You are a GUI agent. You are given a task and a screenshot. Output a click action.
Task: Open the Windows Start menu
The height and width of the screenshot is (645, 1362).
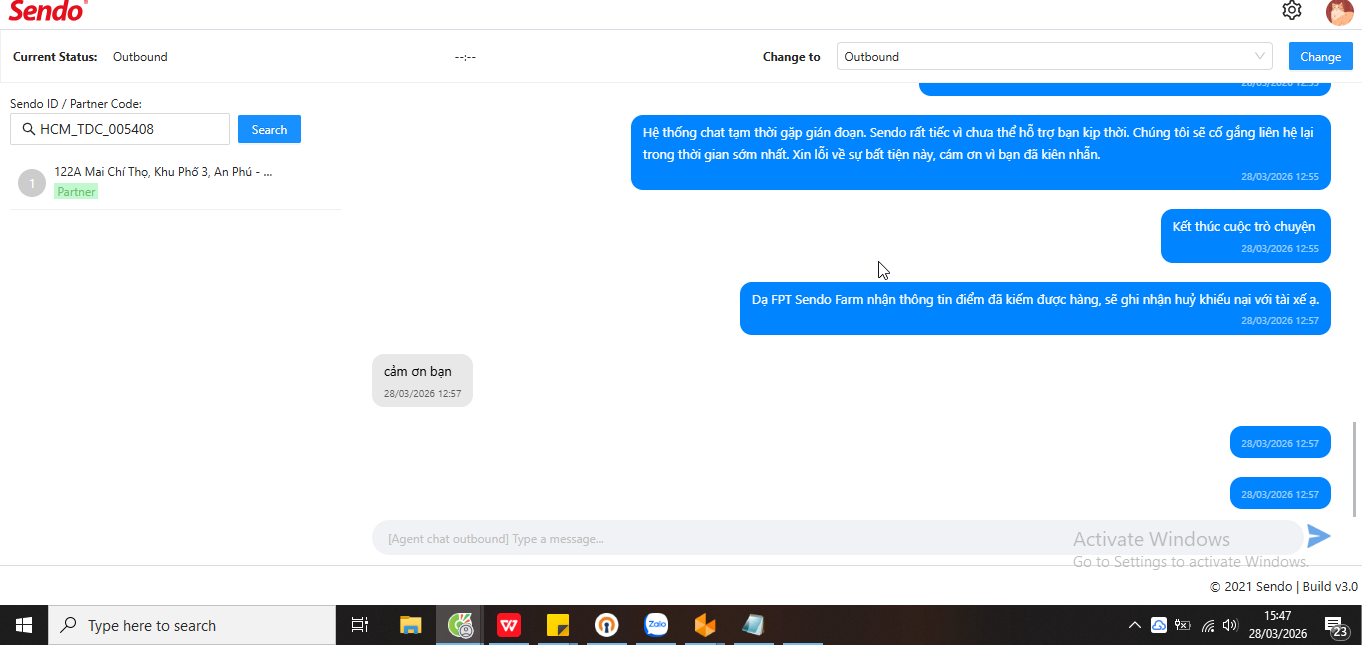point(24,625)
